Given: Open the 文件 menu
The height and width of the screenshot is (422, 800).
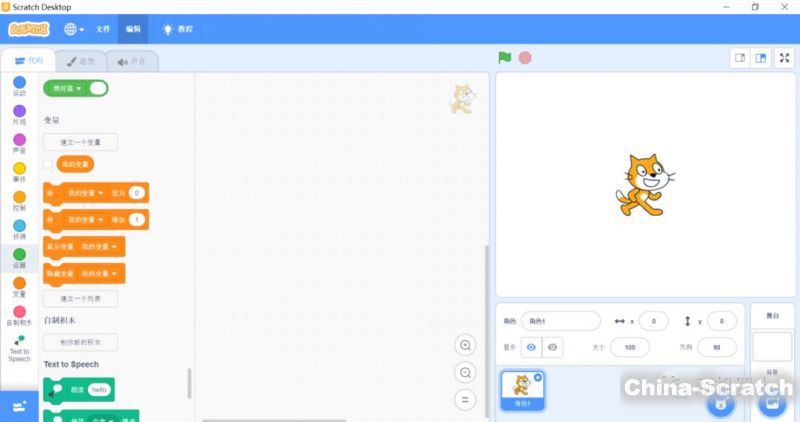Looking at the screenshot, I should 103,29.
